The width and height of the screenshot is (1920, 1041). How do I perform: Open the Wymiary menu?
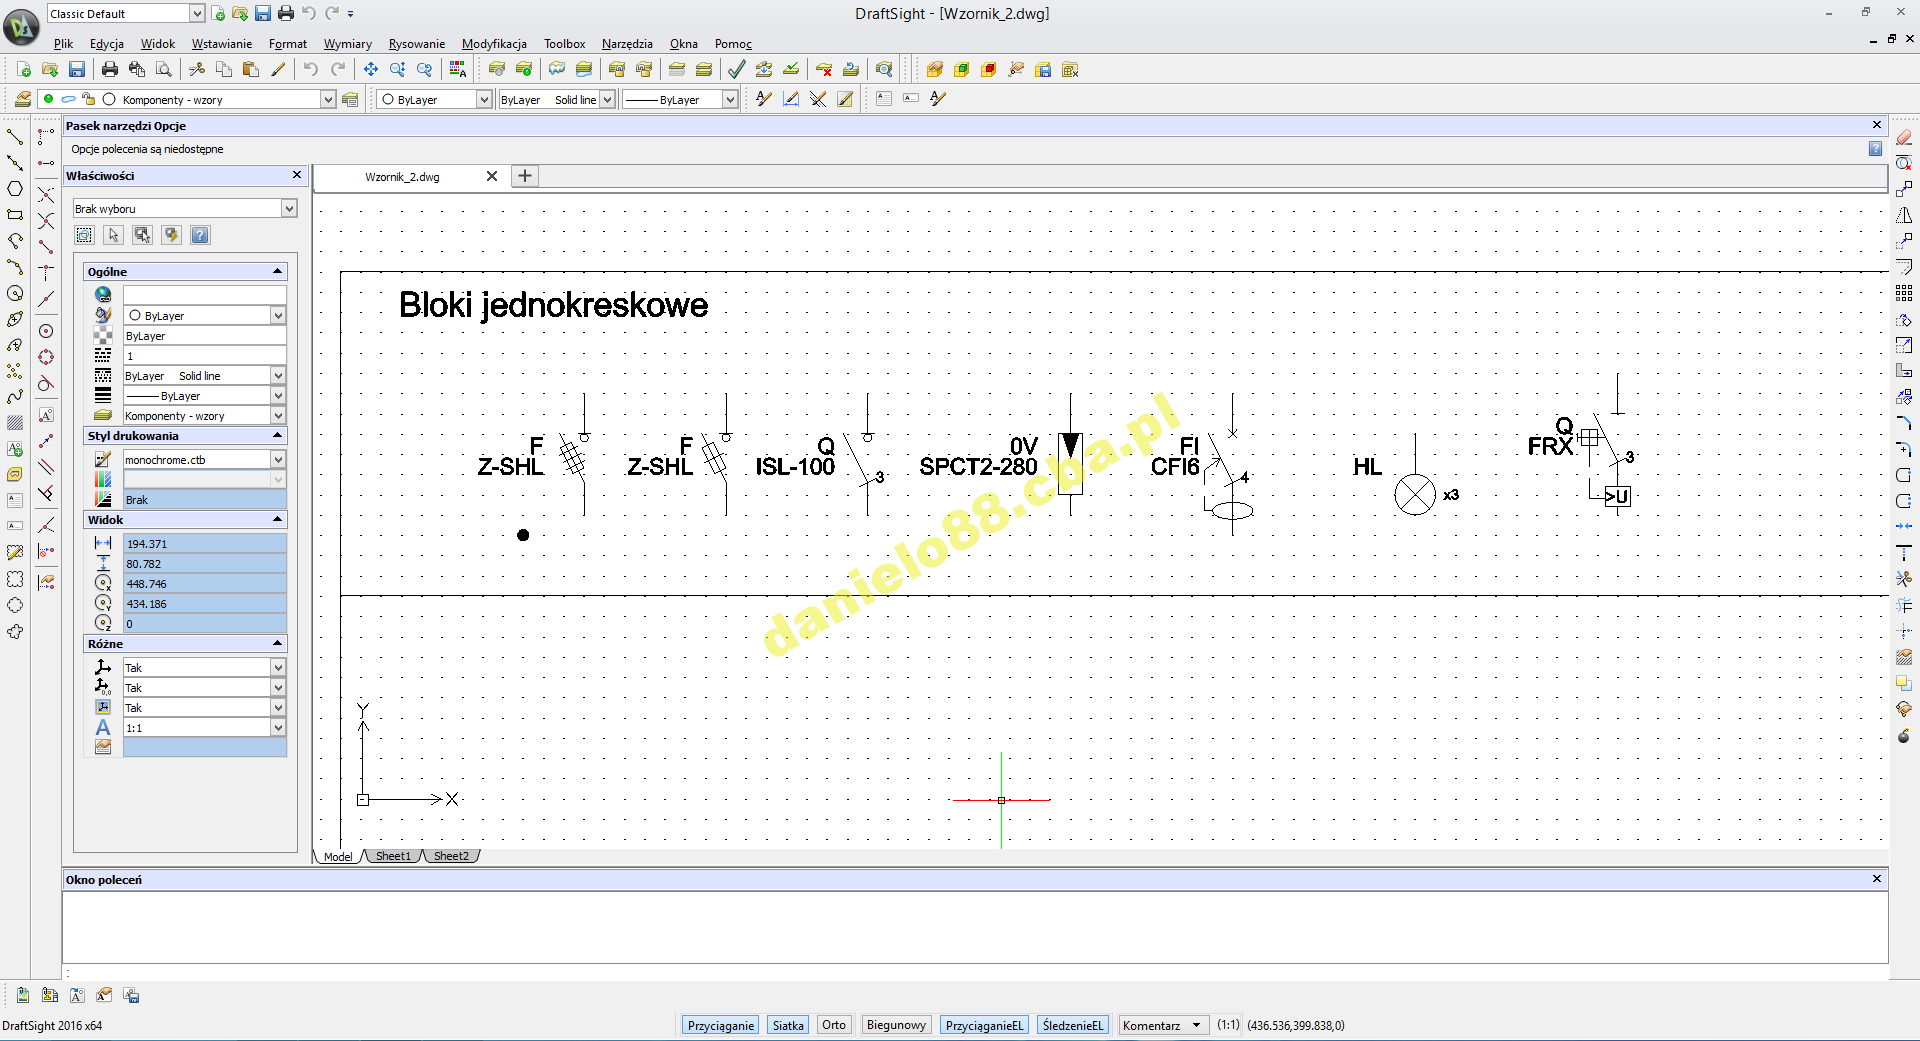347,43
